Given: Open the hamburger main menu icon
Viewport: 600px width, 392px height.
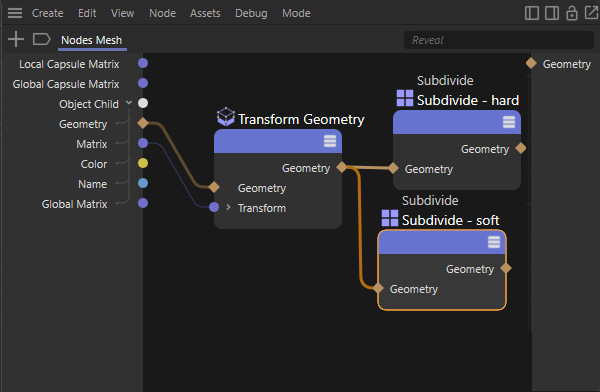Looking at the screenshot, I should [15, 13].
